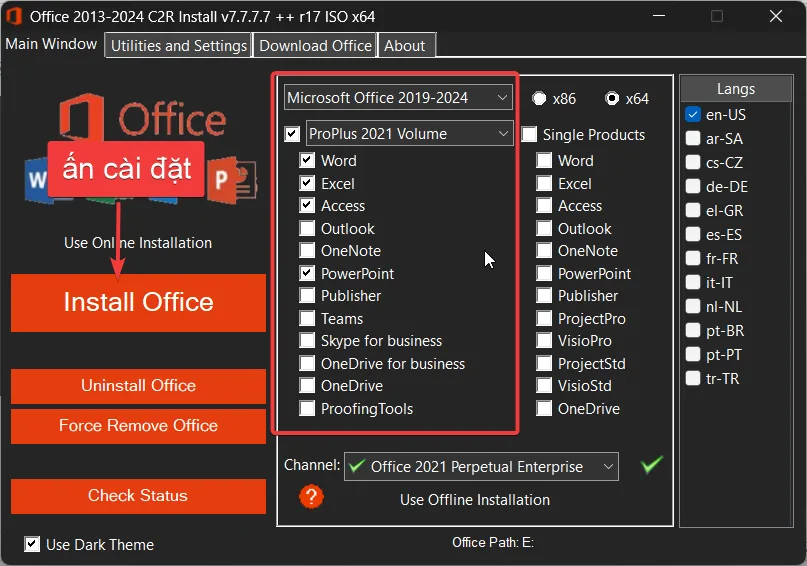807x566 pixels.
Task: Enable the ar-SA language
Action: [x=693, y=138]
